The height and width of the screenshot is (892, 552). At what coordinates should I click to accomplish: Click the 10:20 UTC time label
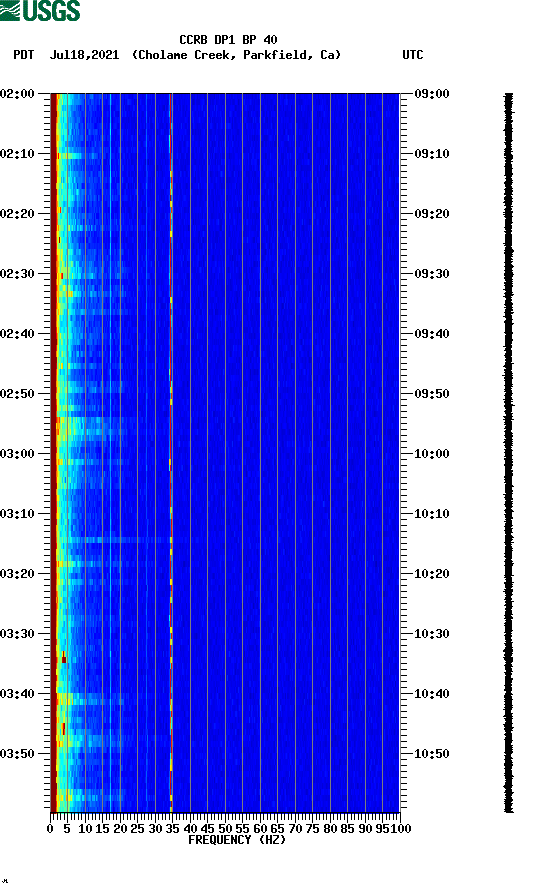pyautogui.click(x=432, y=574)
